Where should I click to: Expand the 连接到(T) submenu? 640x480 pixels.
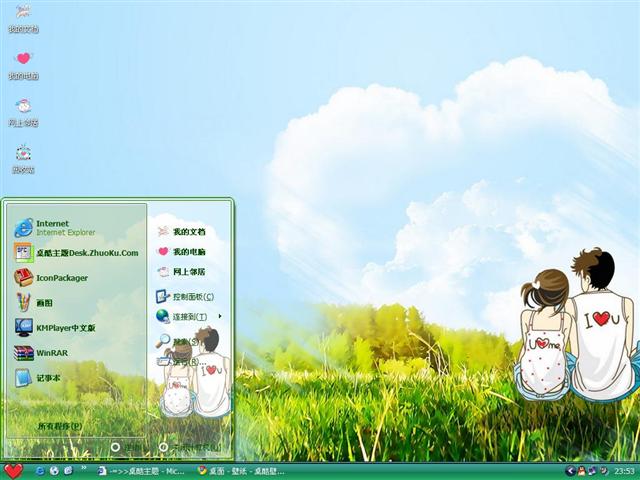tap(189, 316)
